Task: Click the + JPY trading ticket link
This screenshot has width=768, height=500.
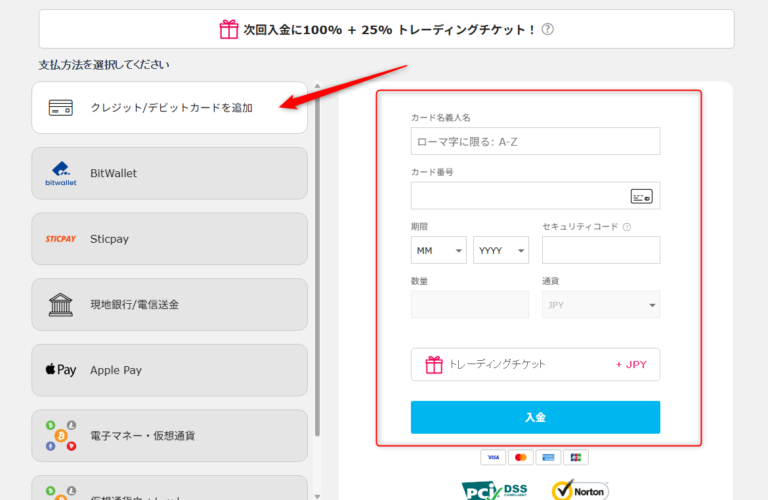Action: [631, 365]
